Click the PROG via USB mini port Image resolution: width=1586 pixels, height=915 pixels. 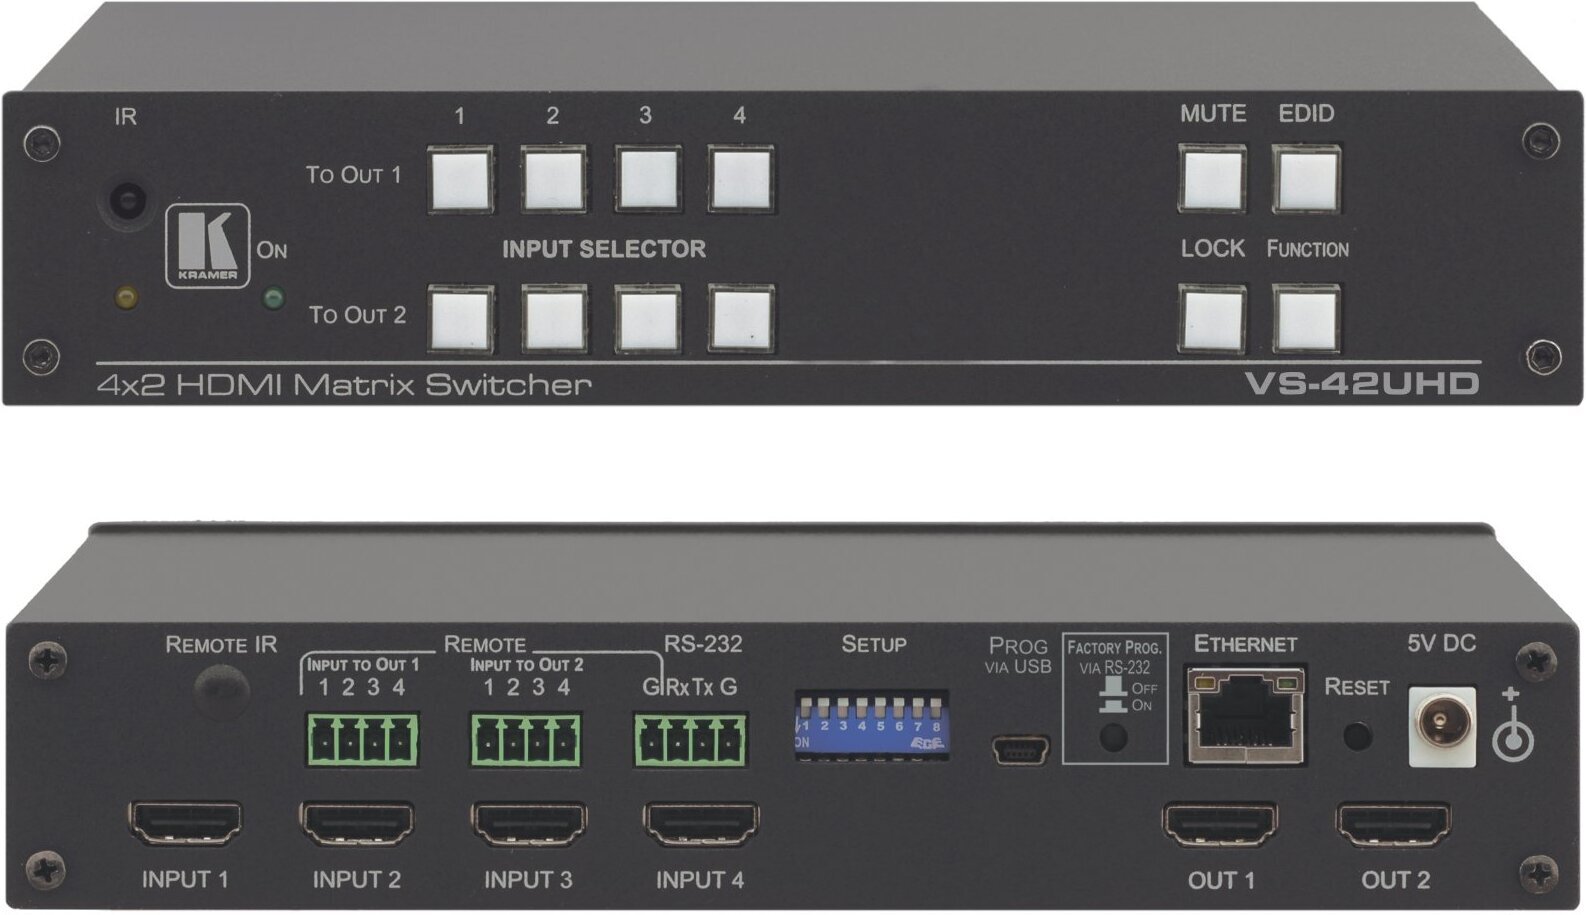pos(1020,748)
